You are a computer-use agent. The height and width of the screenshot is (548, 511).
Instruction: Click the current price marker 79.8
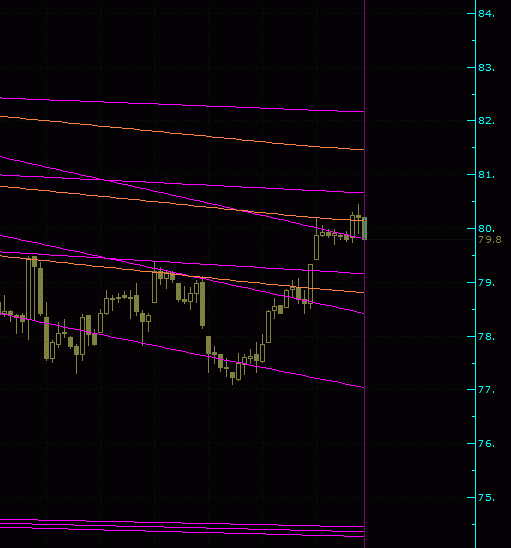[490, 240]
